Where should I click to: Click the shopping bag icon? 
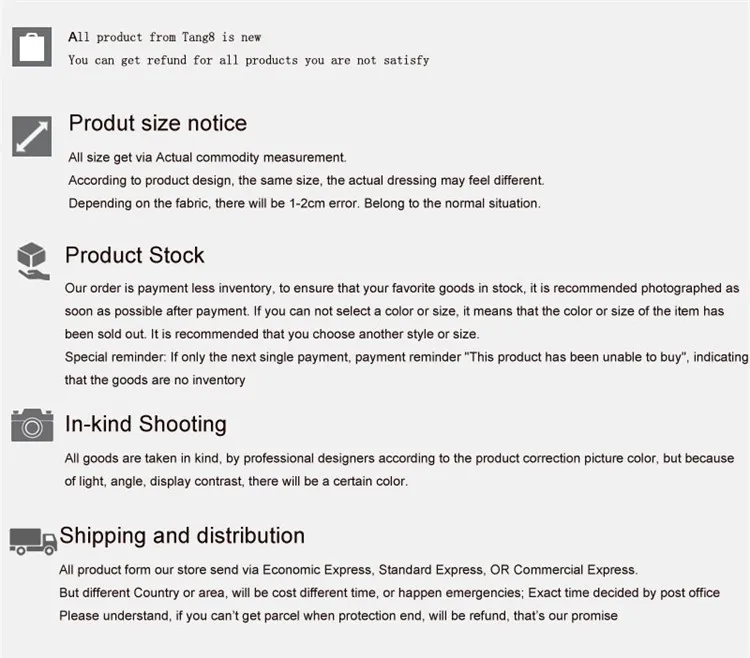coord(32,47)
